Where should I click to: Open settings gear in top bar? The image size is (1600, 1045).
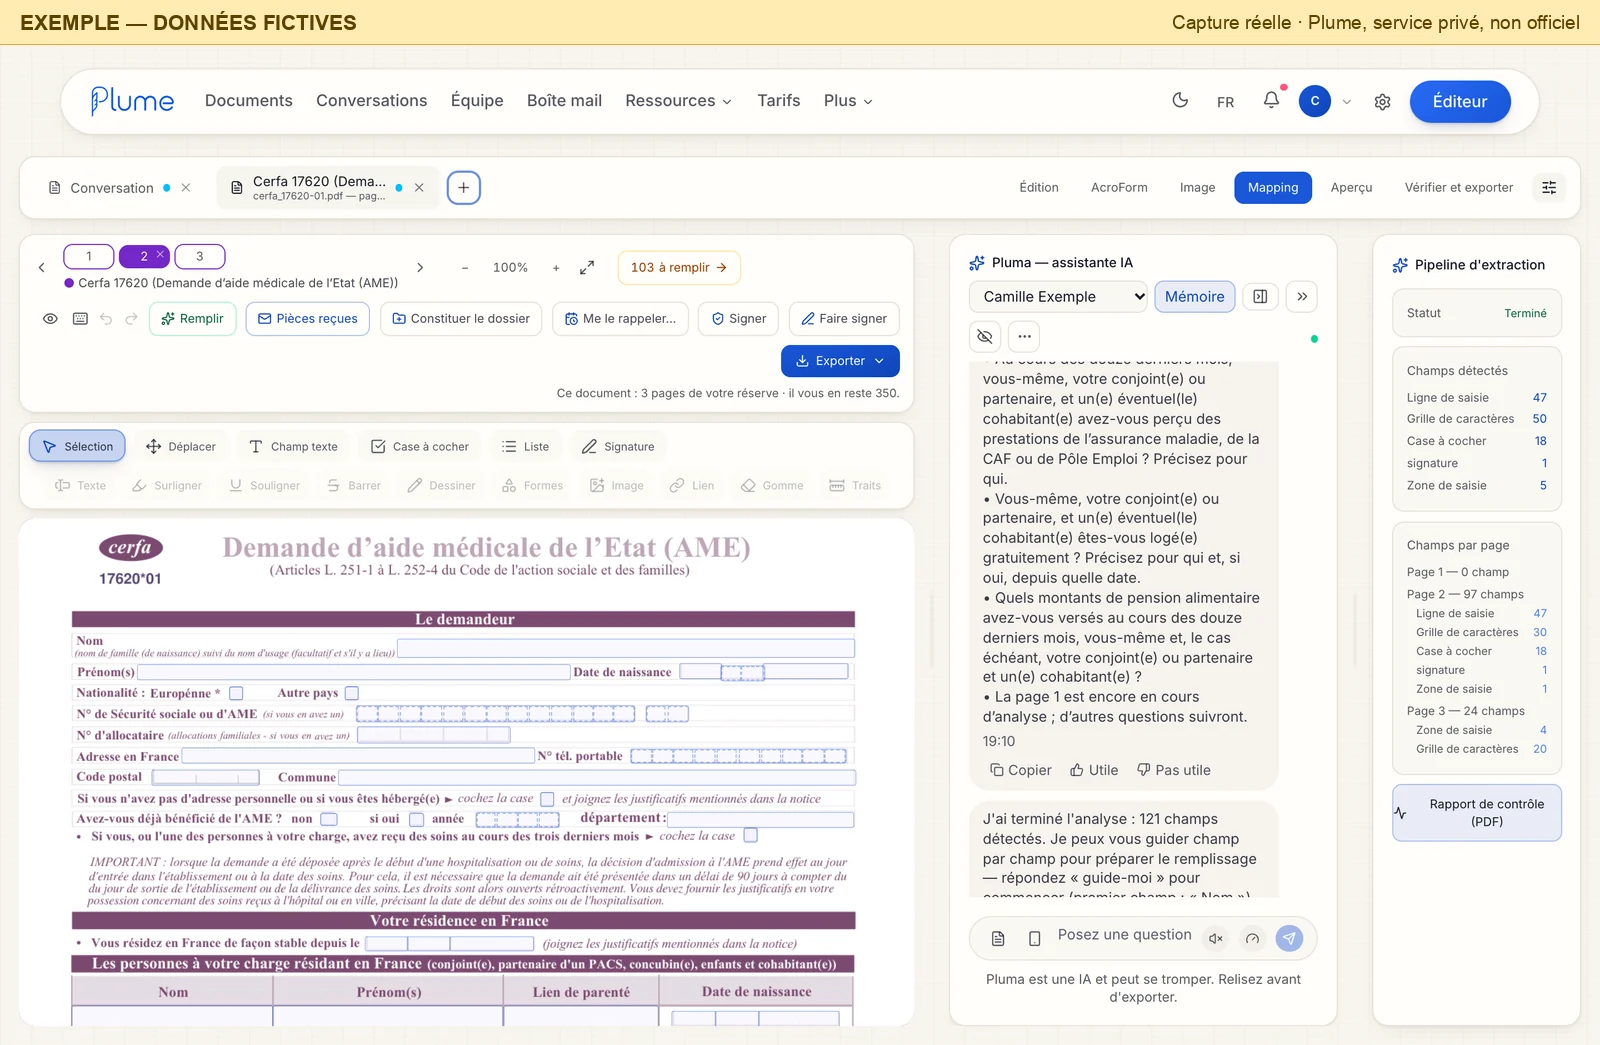[x=1383, y=101]
